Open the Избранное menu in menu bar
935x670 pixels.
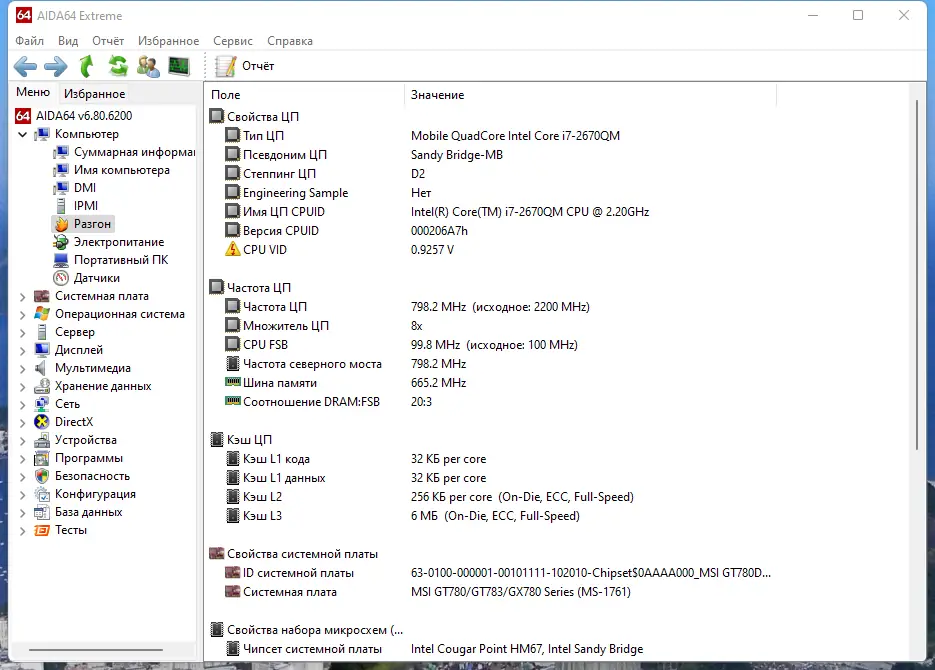[x=169, y=41]
